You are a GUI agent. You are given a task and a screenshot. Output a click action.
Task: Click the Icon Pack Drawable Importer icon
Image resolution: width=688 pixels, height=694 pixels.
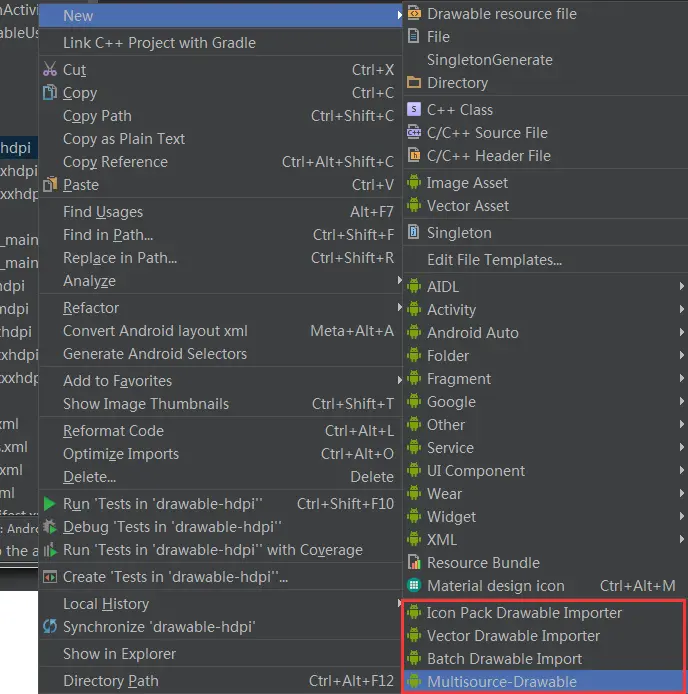(x=414, y=612)
